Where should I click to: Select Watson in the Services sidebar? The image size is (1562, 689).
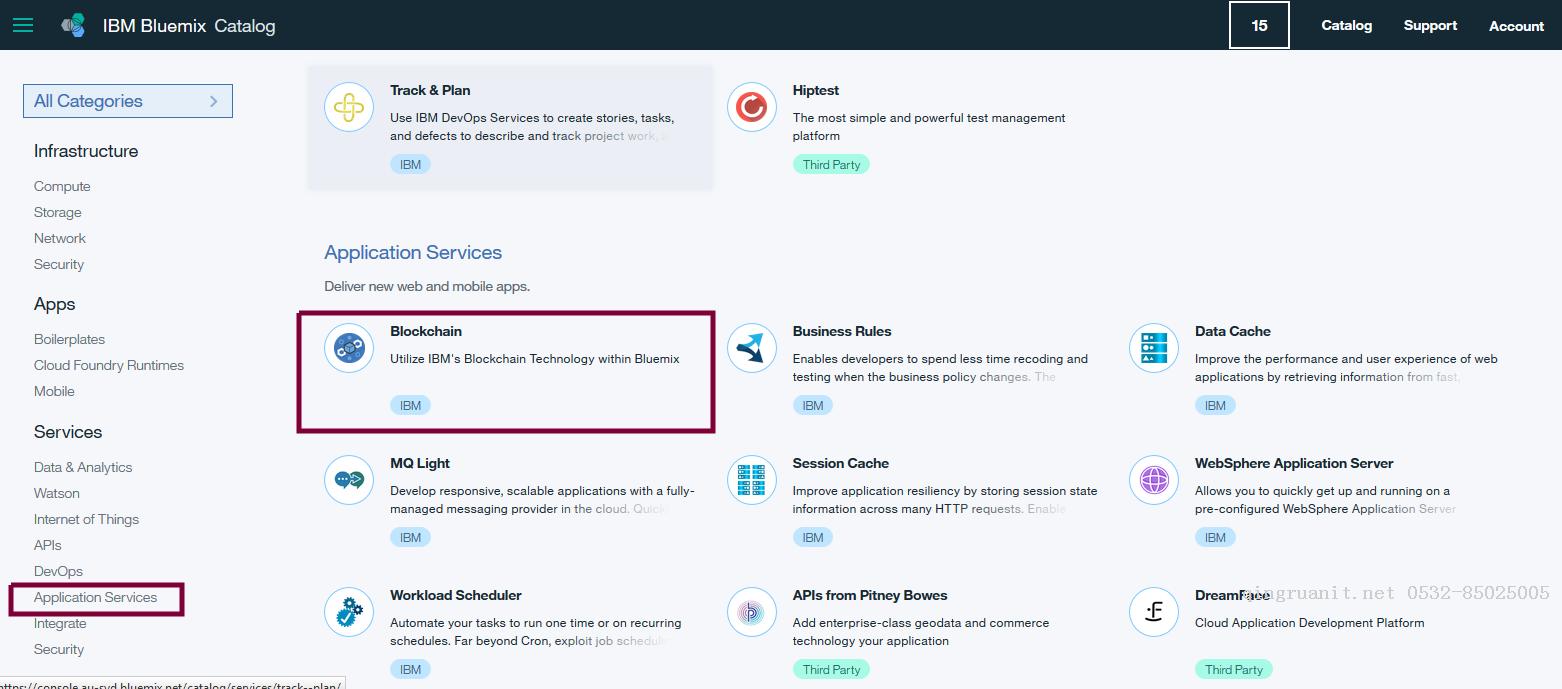[57, 493]
